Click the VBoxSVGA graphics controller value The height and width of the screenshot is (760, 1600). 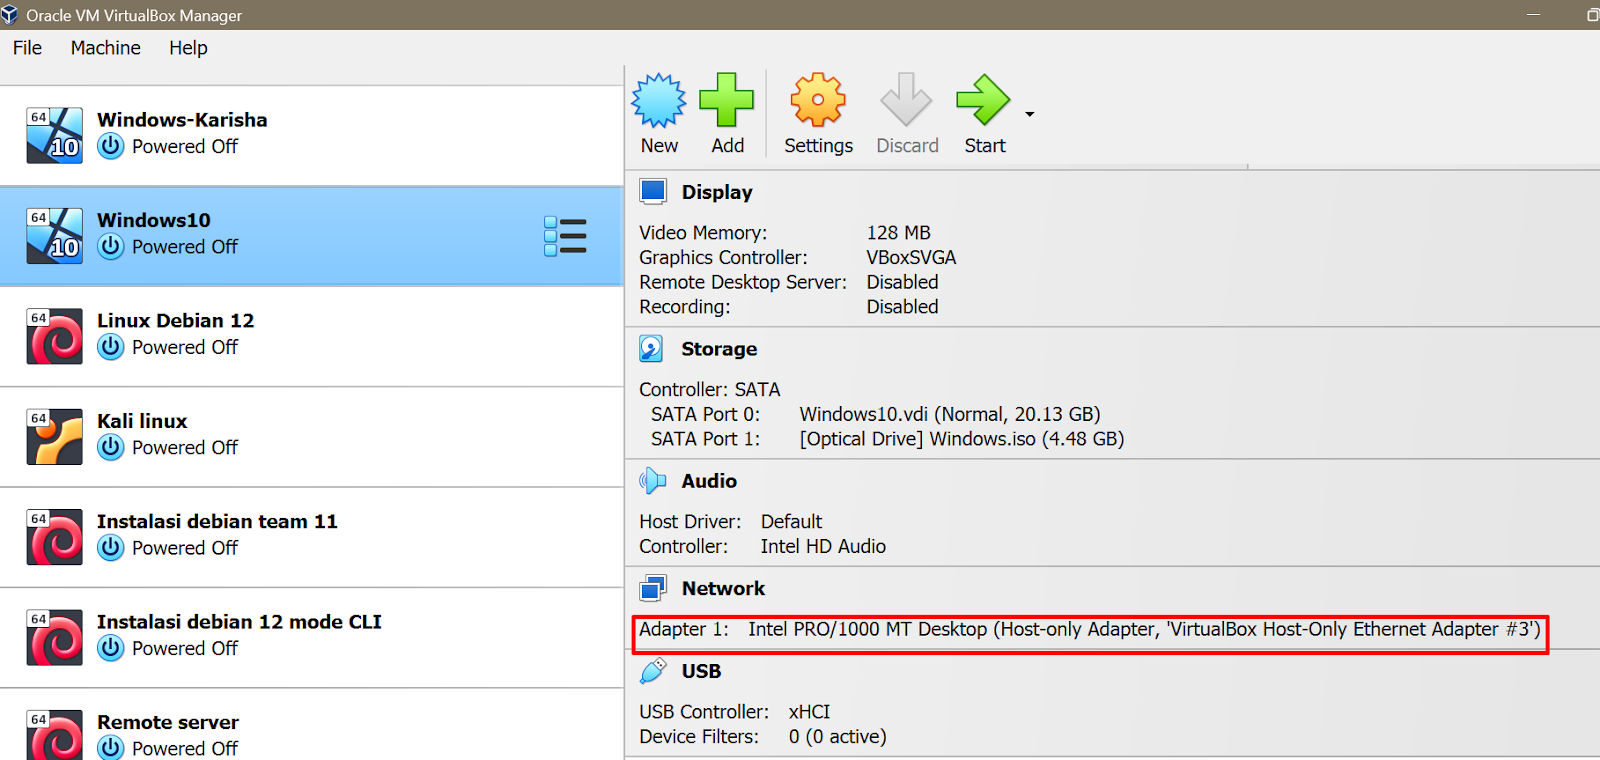coord(911,258)
